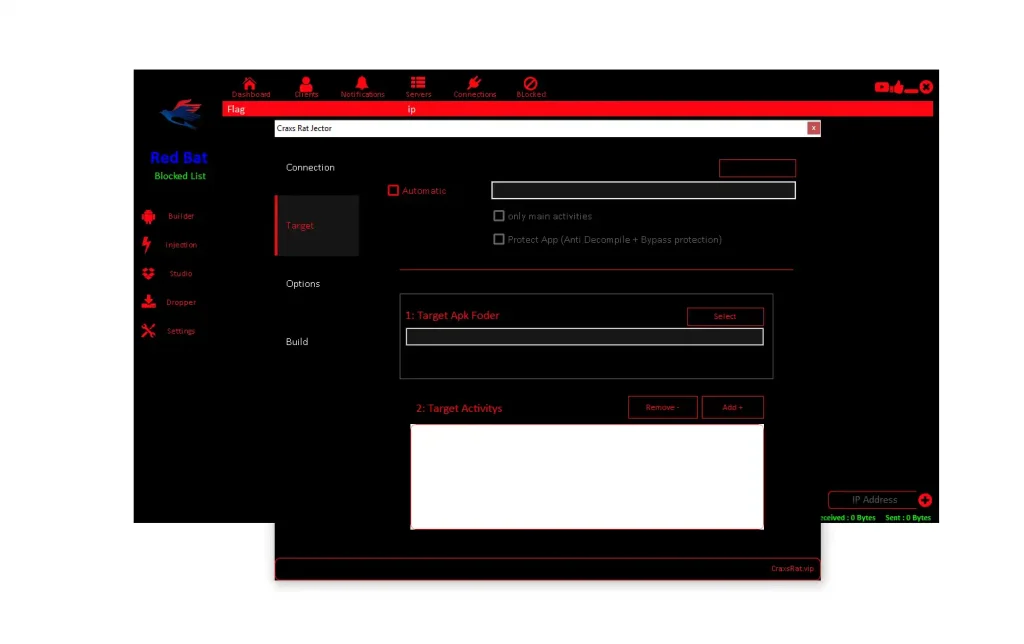Click the Servers icon in top bar
The image size is (1024, 644).
(418, 83)
